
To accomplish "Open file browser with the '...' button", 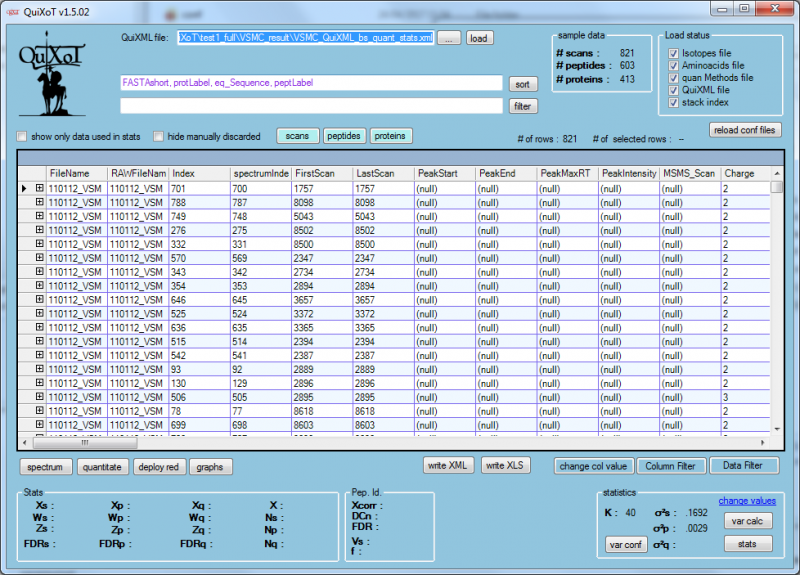I will point(449,38).
